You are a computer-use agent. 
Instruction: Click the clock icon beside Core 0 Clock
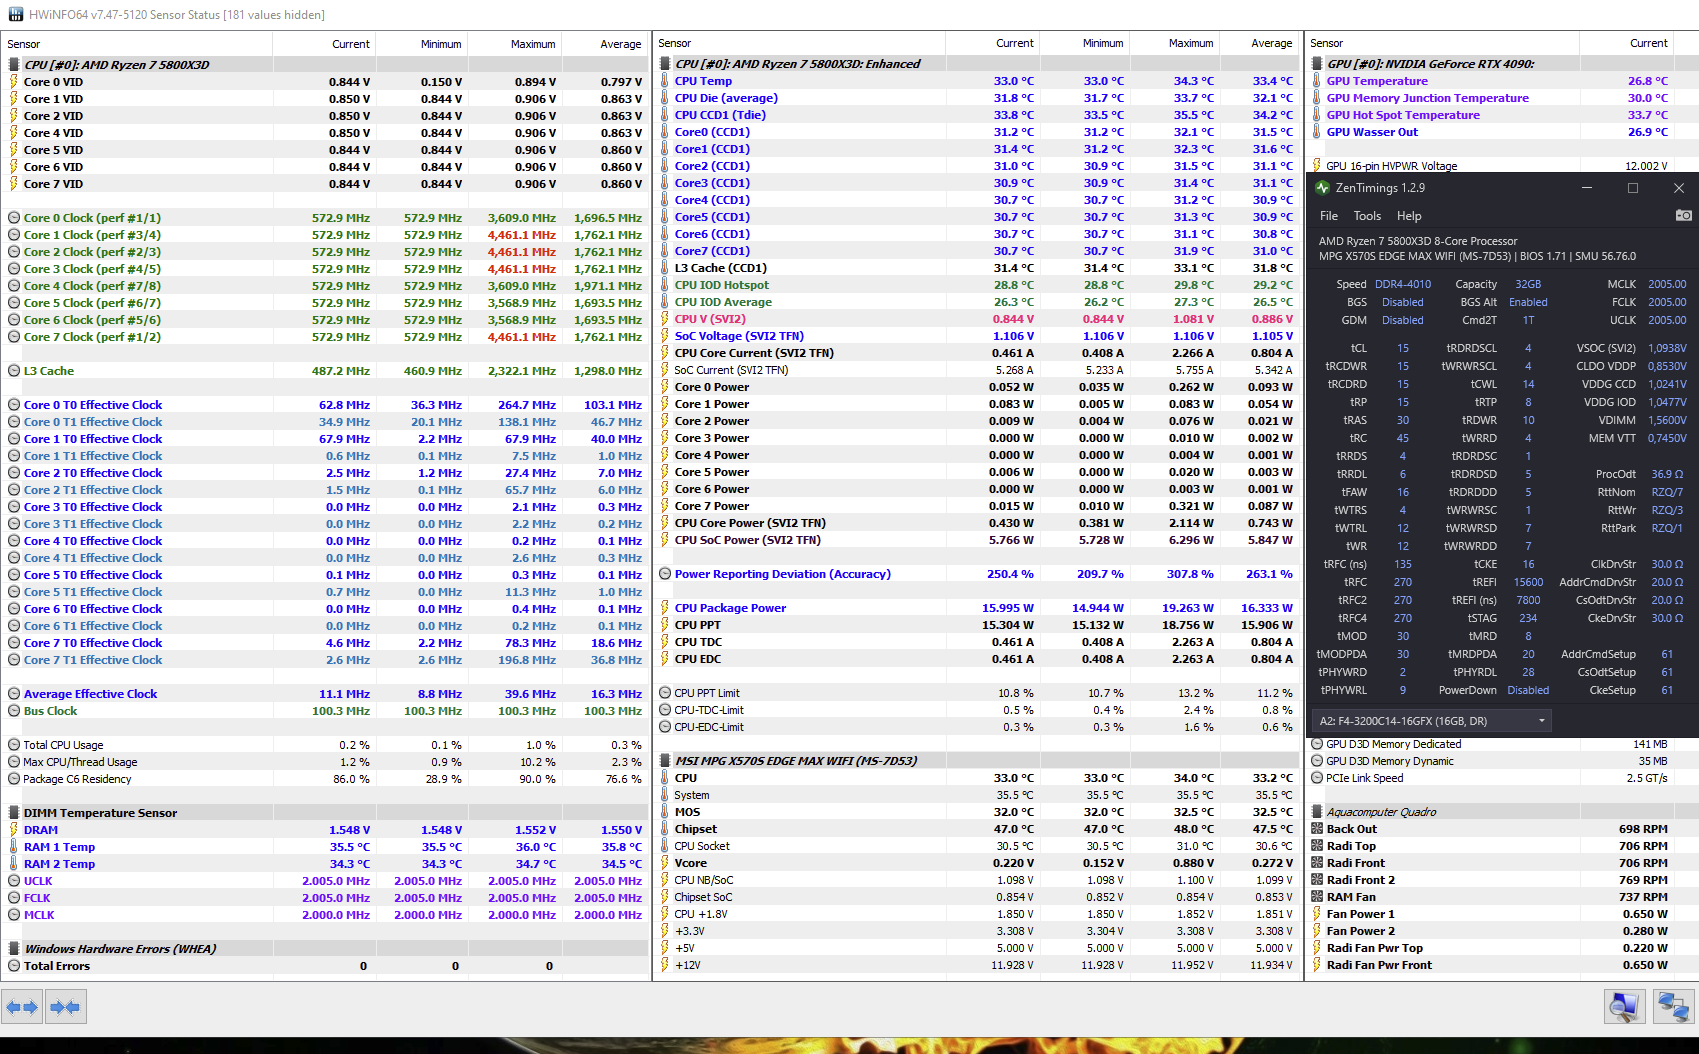(14, 218)
